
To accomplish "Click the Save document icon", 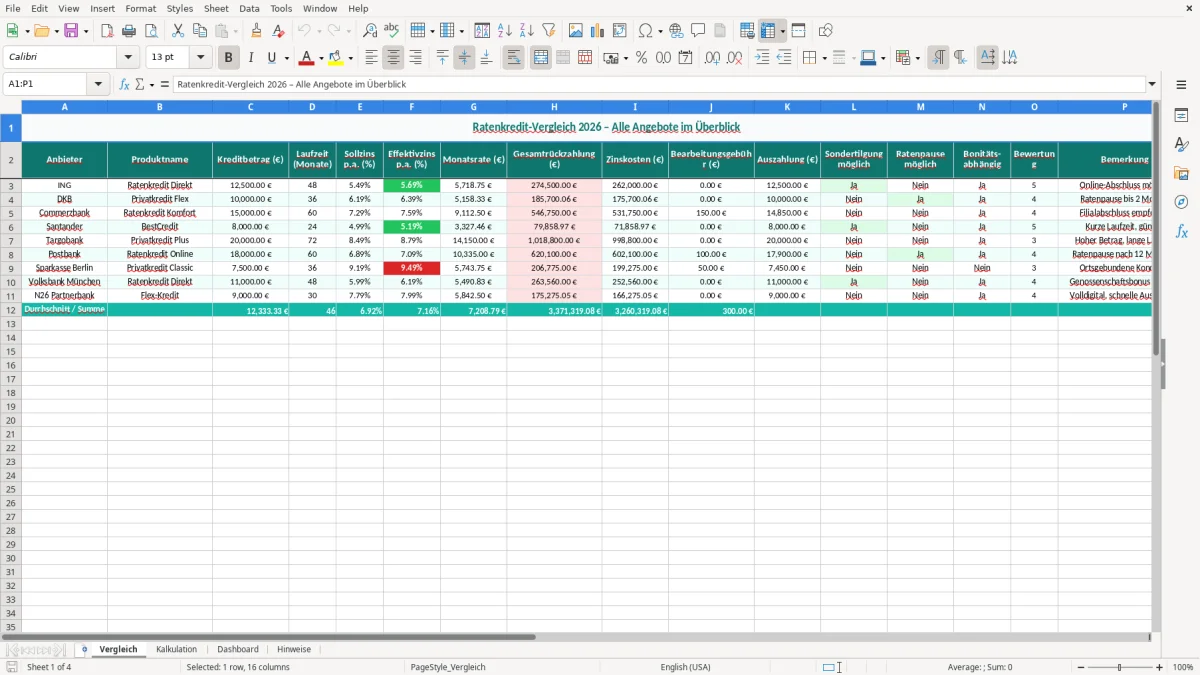I will point(71,31).
